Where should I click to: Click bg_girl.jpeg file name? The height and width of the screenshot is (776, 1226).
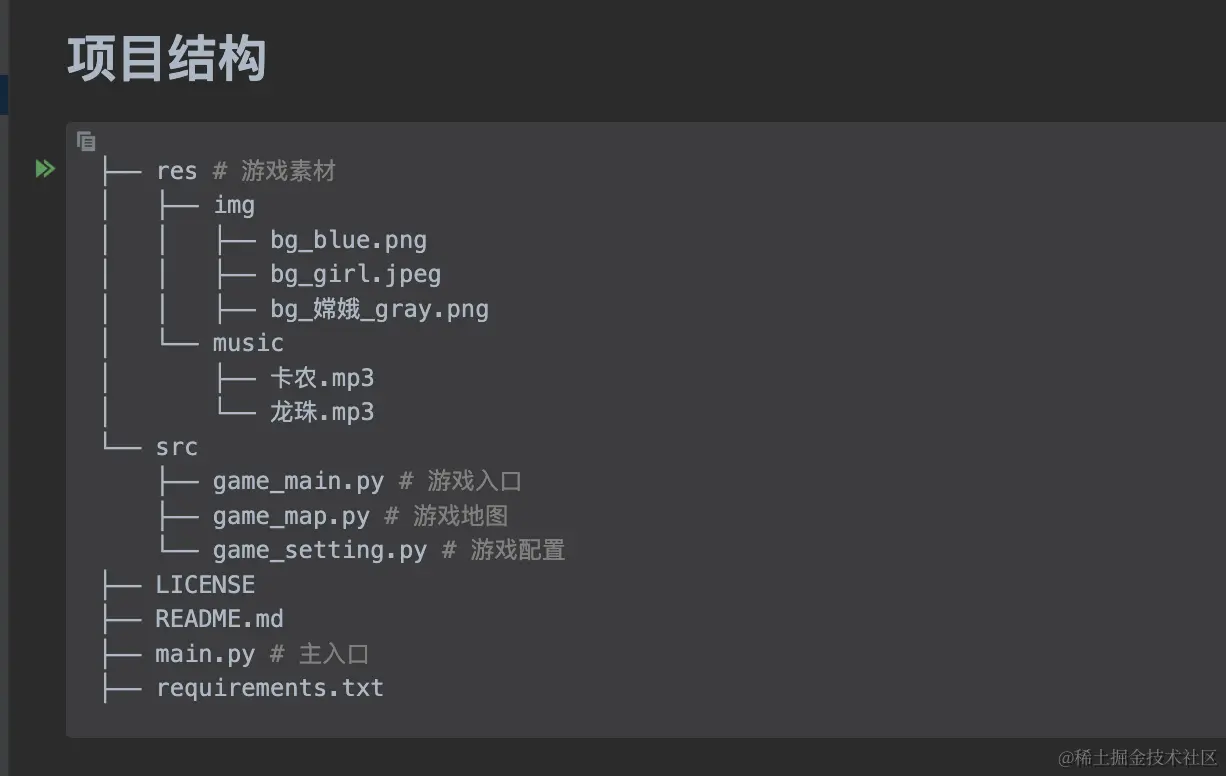[x=355, y=275]
